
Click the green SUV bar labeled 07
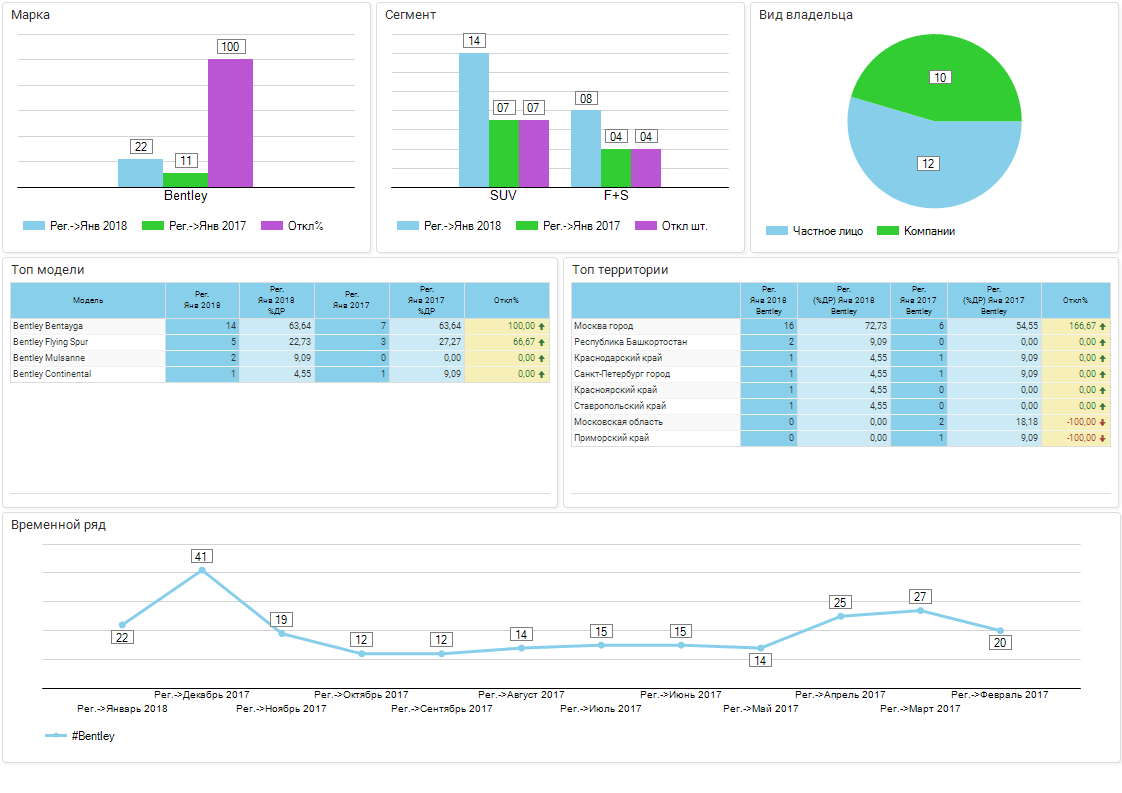tap(504, 154)
